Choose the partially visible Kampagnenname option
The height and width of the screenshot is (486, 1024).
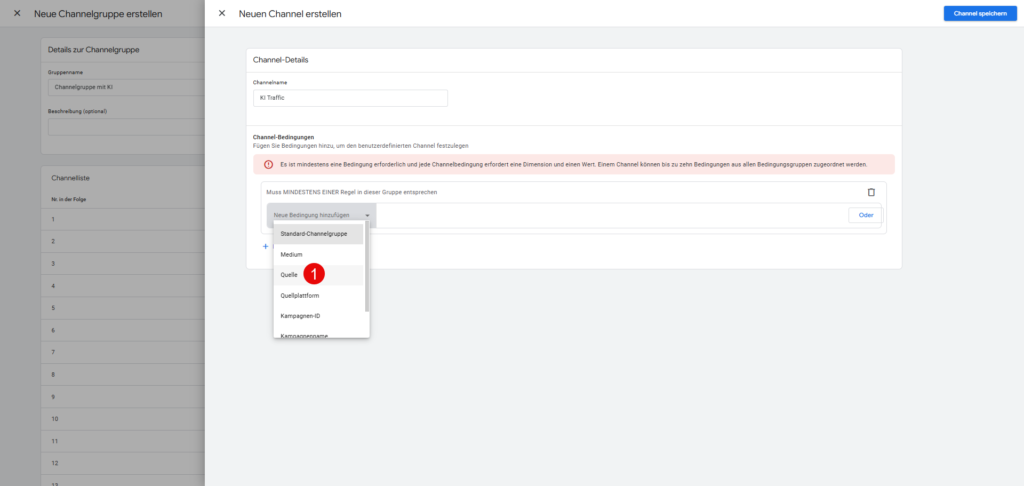tap(304, 334)
